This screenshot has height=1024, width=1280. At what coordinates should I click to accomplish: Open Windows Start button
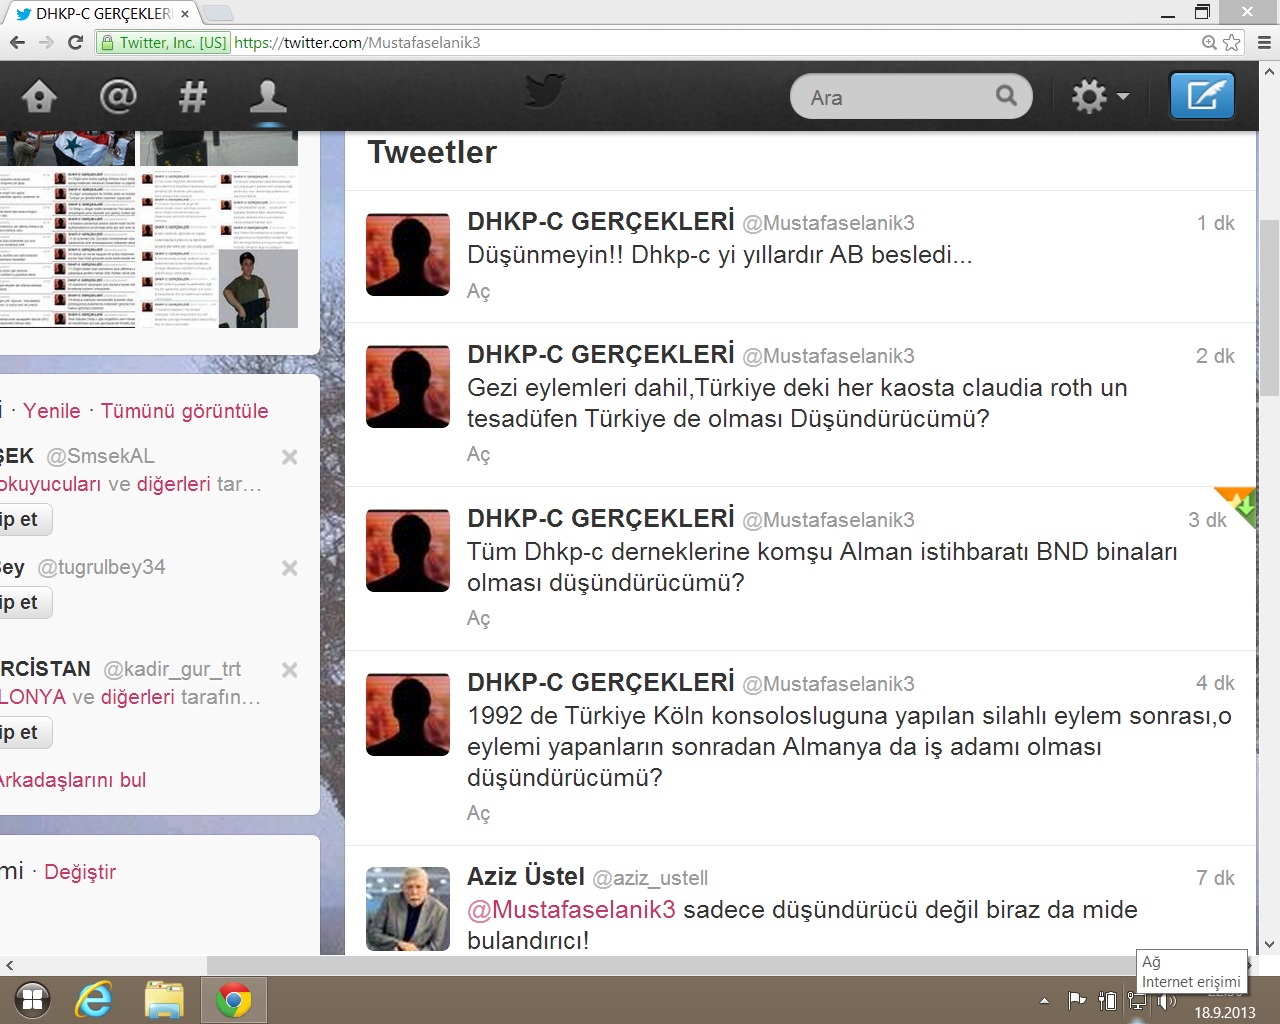pos(33,999)
